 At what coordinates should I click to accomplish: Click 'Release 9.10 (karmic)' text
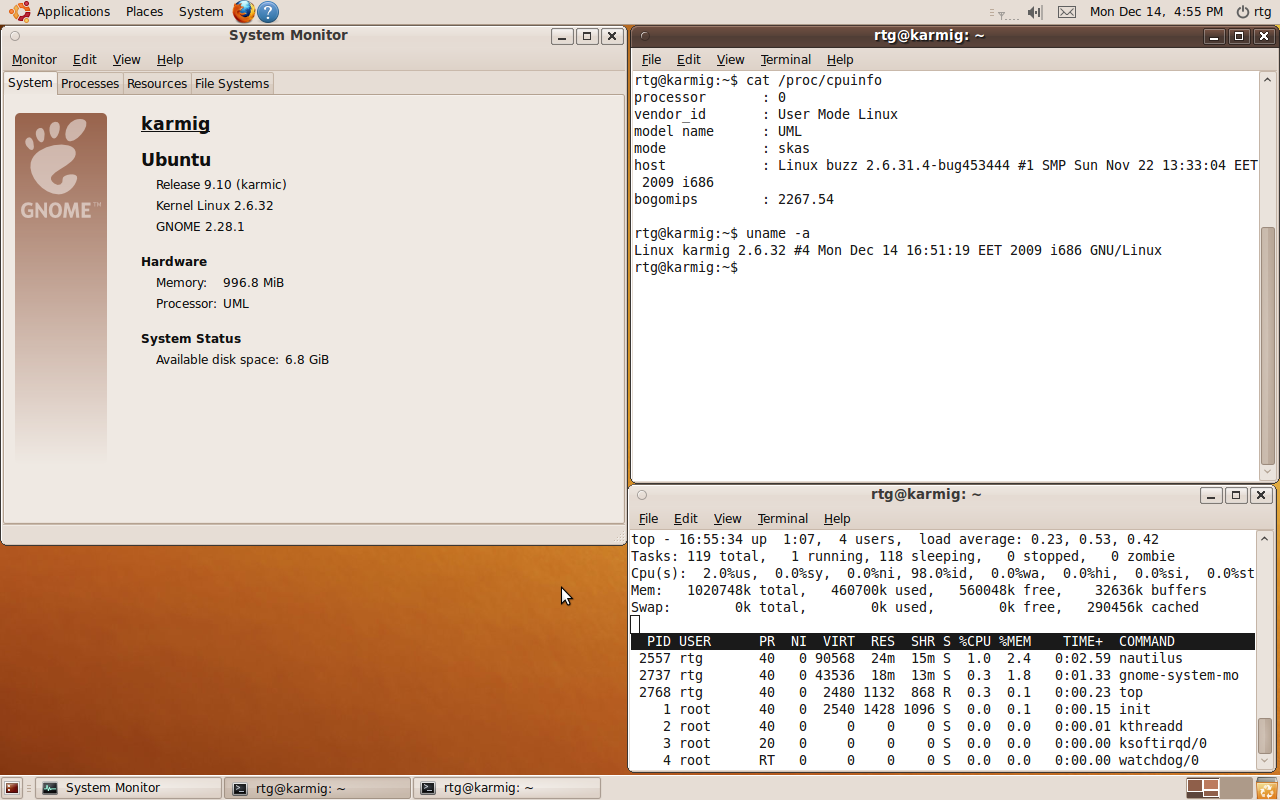[x=221, y=185]
